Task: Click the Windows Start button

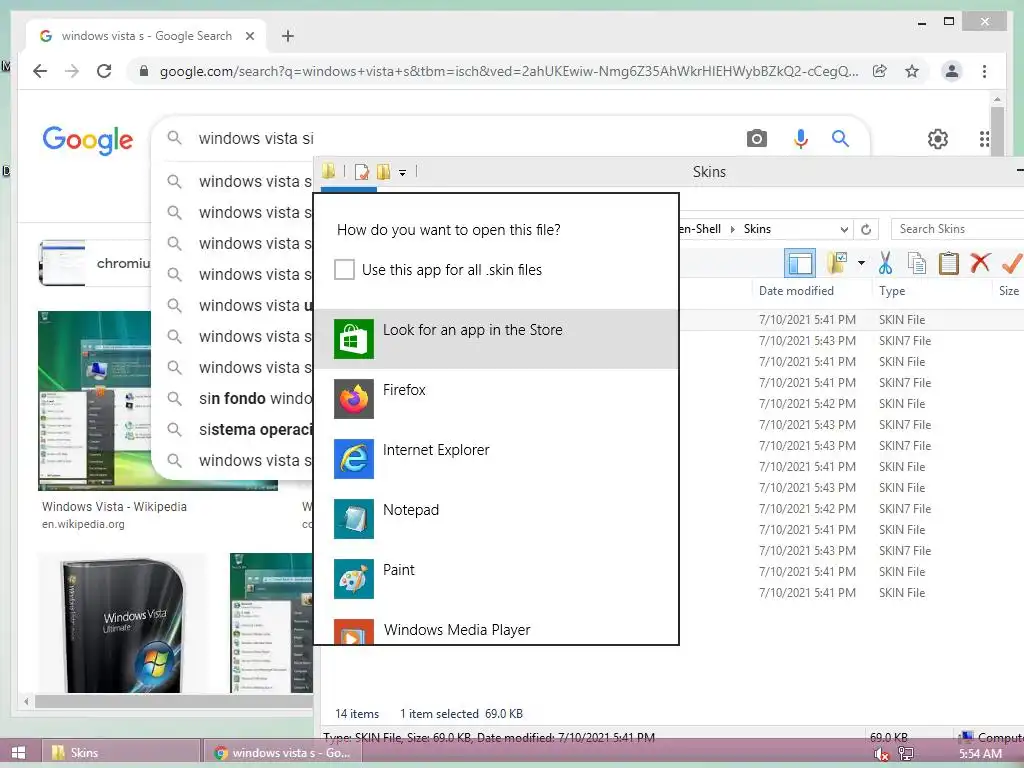Action: click(18, 752)
